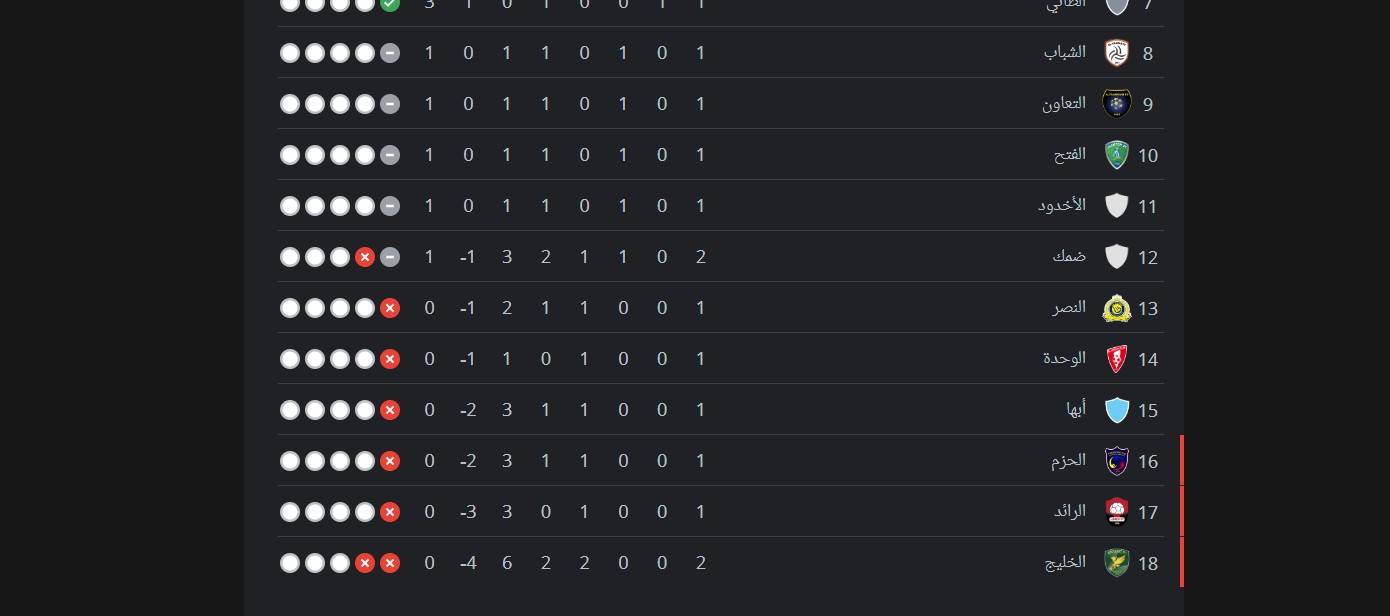This screenshot has width=1390, height=616.
Task: Click the Al-Fateh green club crest
Action: (x=1116, y=155)
